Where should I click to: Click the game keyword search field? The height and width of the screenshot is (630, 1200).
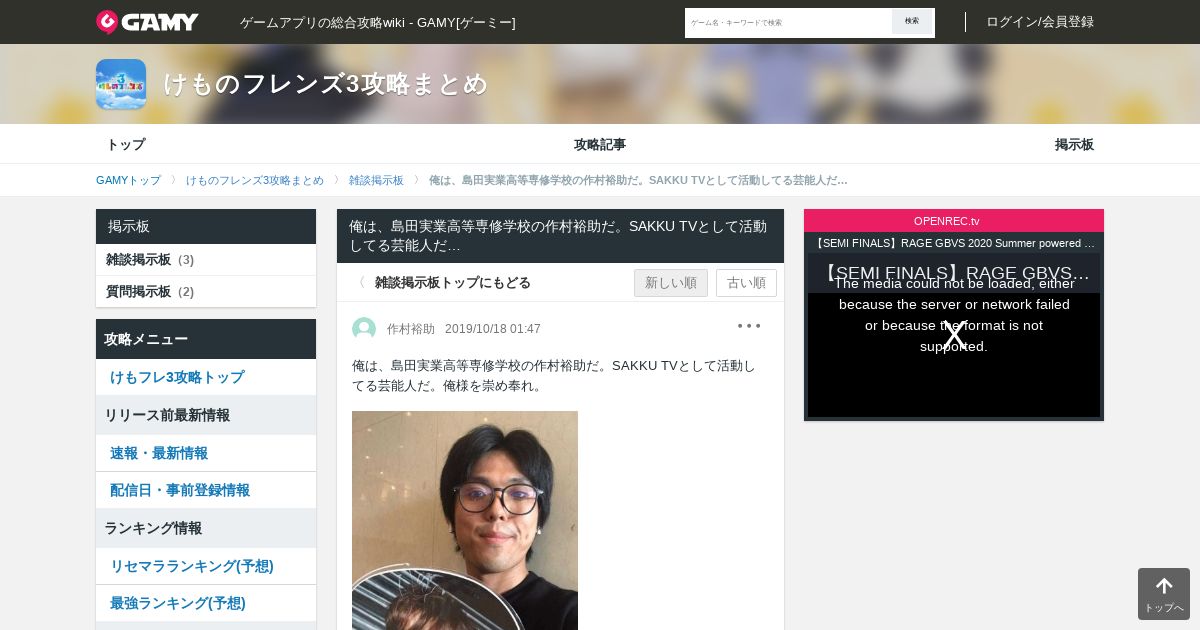[x=789, y=22]
